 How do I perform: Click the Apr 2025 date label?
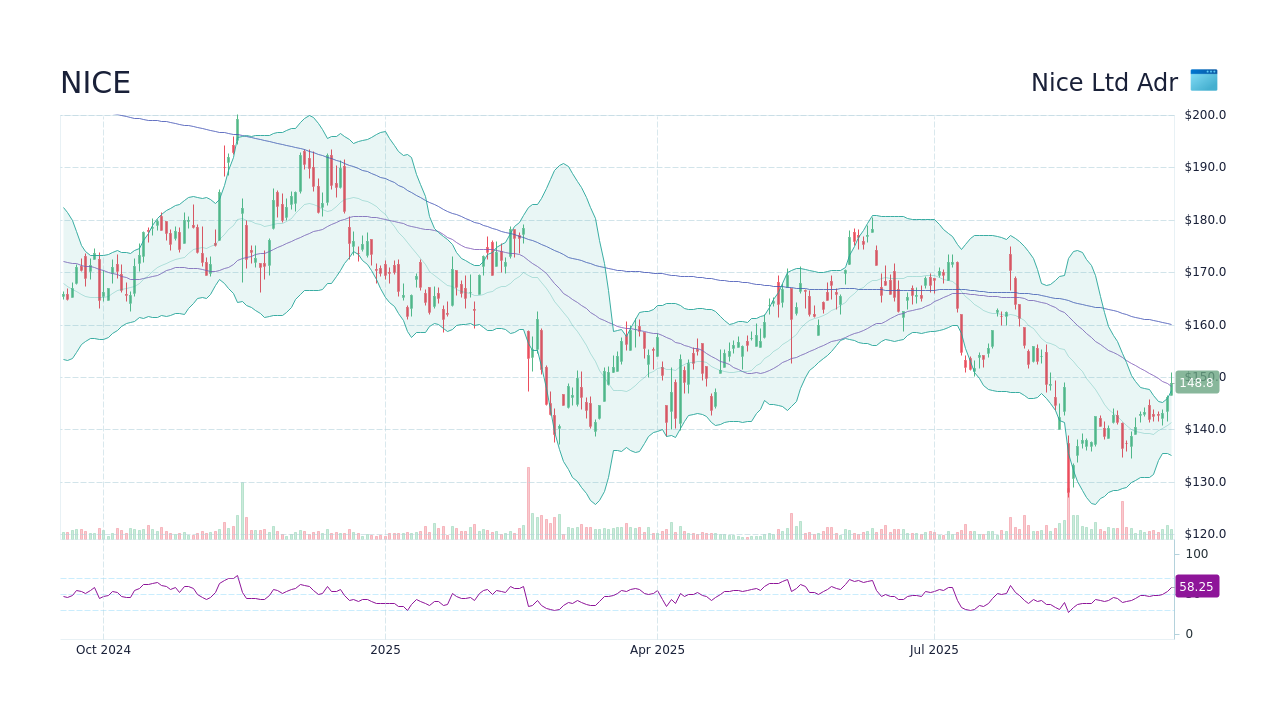tap(657, 650)
